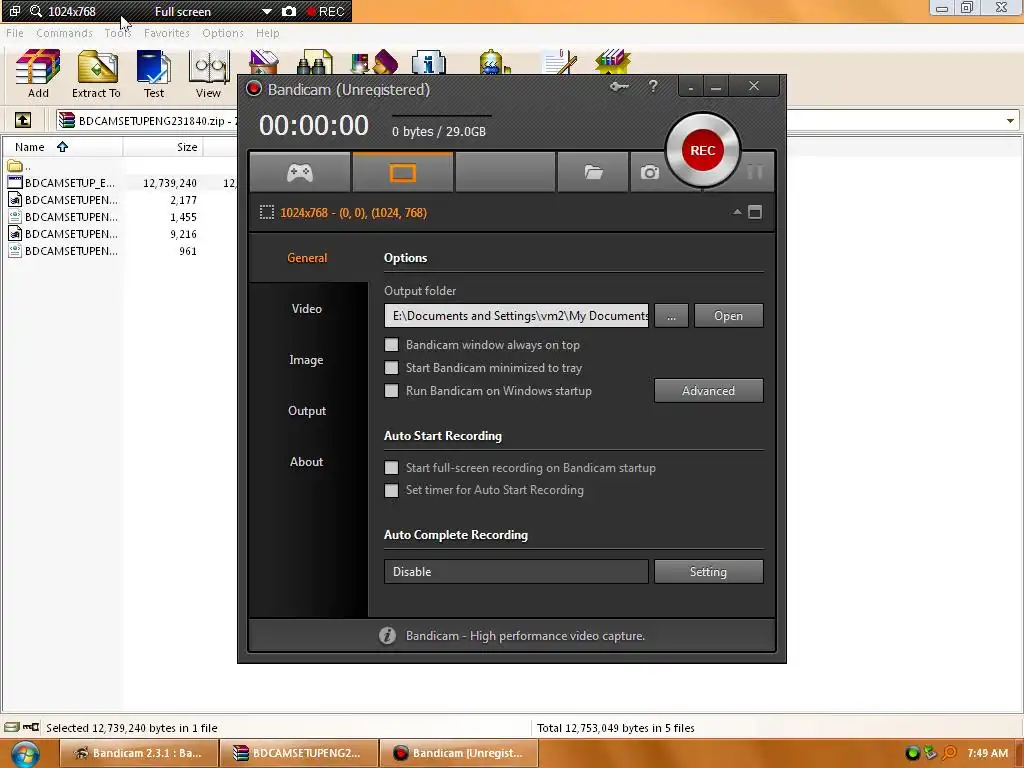1024x768 pixels.
Task: Click the output folder path field
Action: click(x=517, y=315)
